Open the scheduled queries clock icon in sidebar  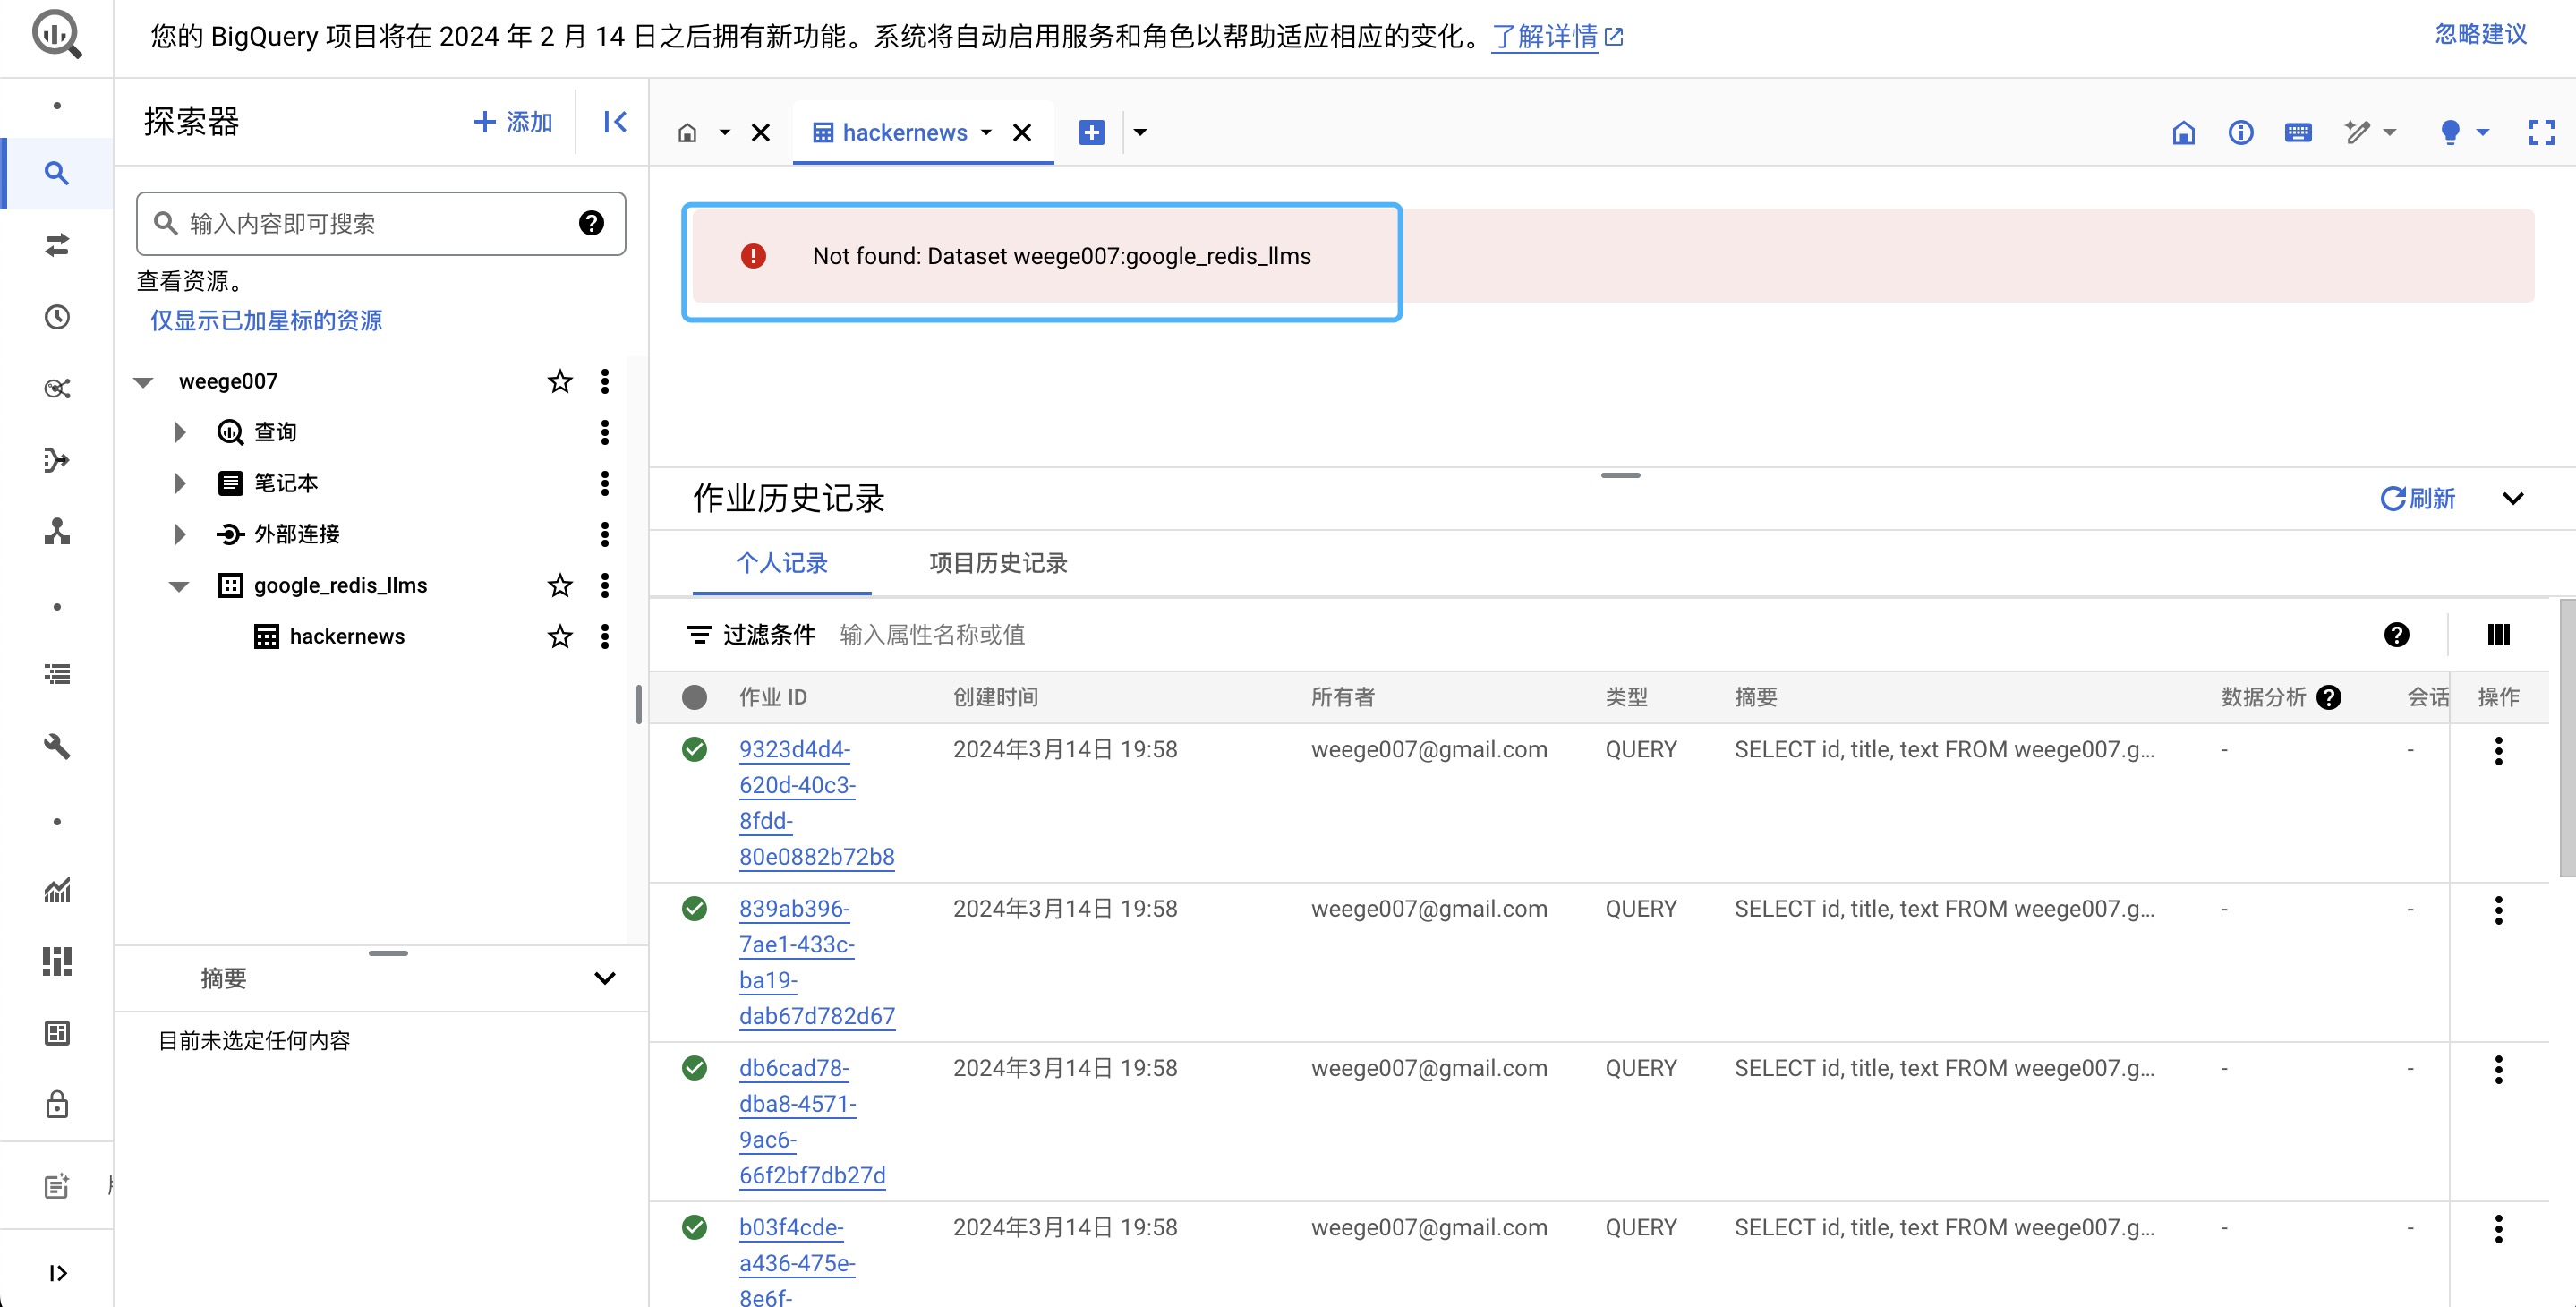tap(57, 317)
